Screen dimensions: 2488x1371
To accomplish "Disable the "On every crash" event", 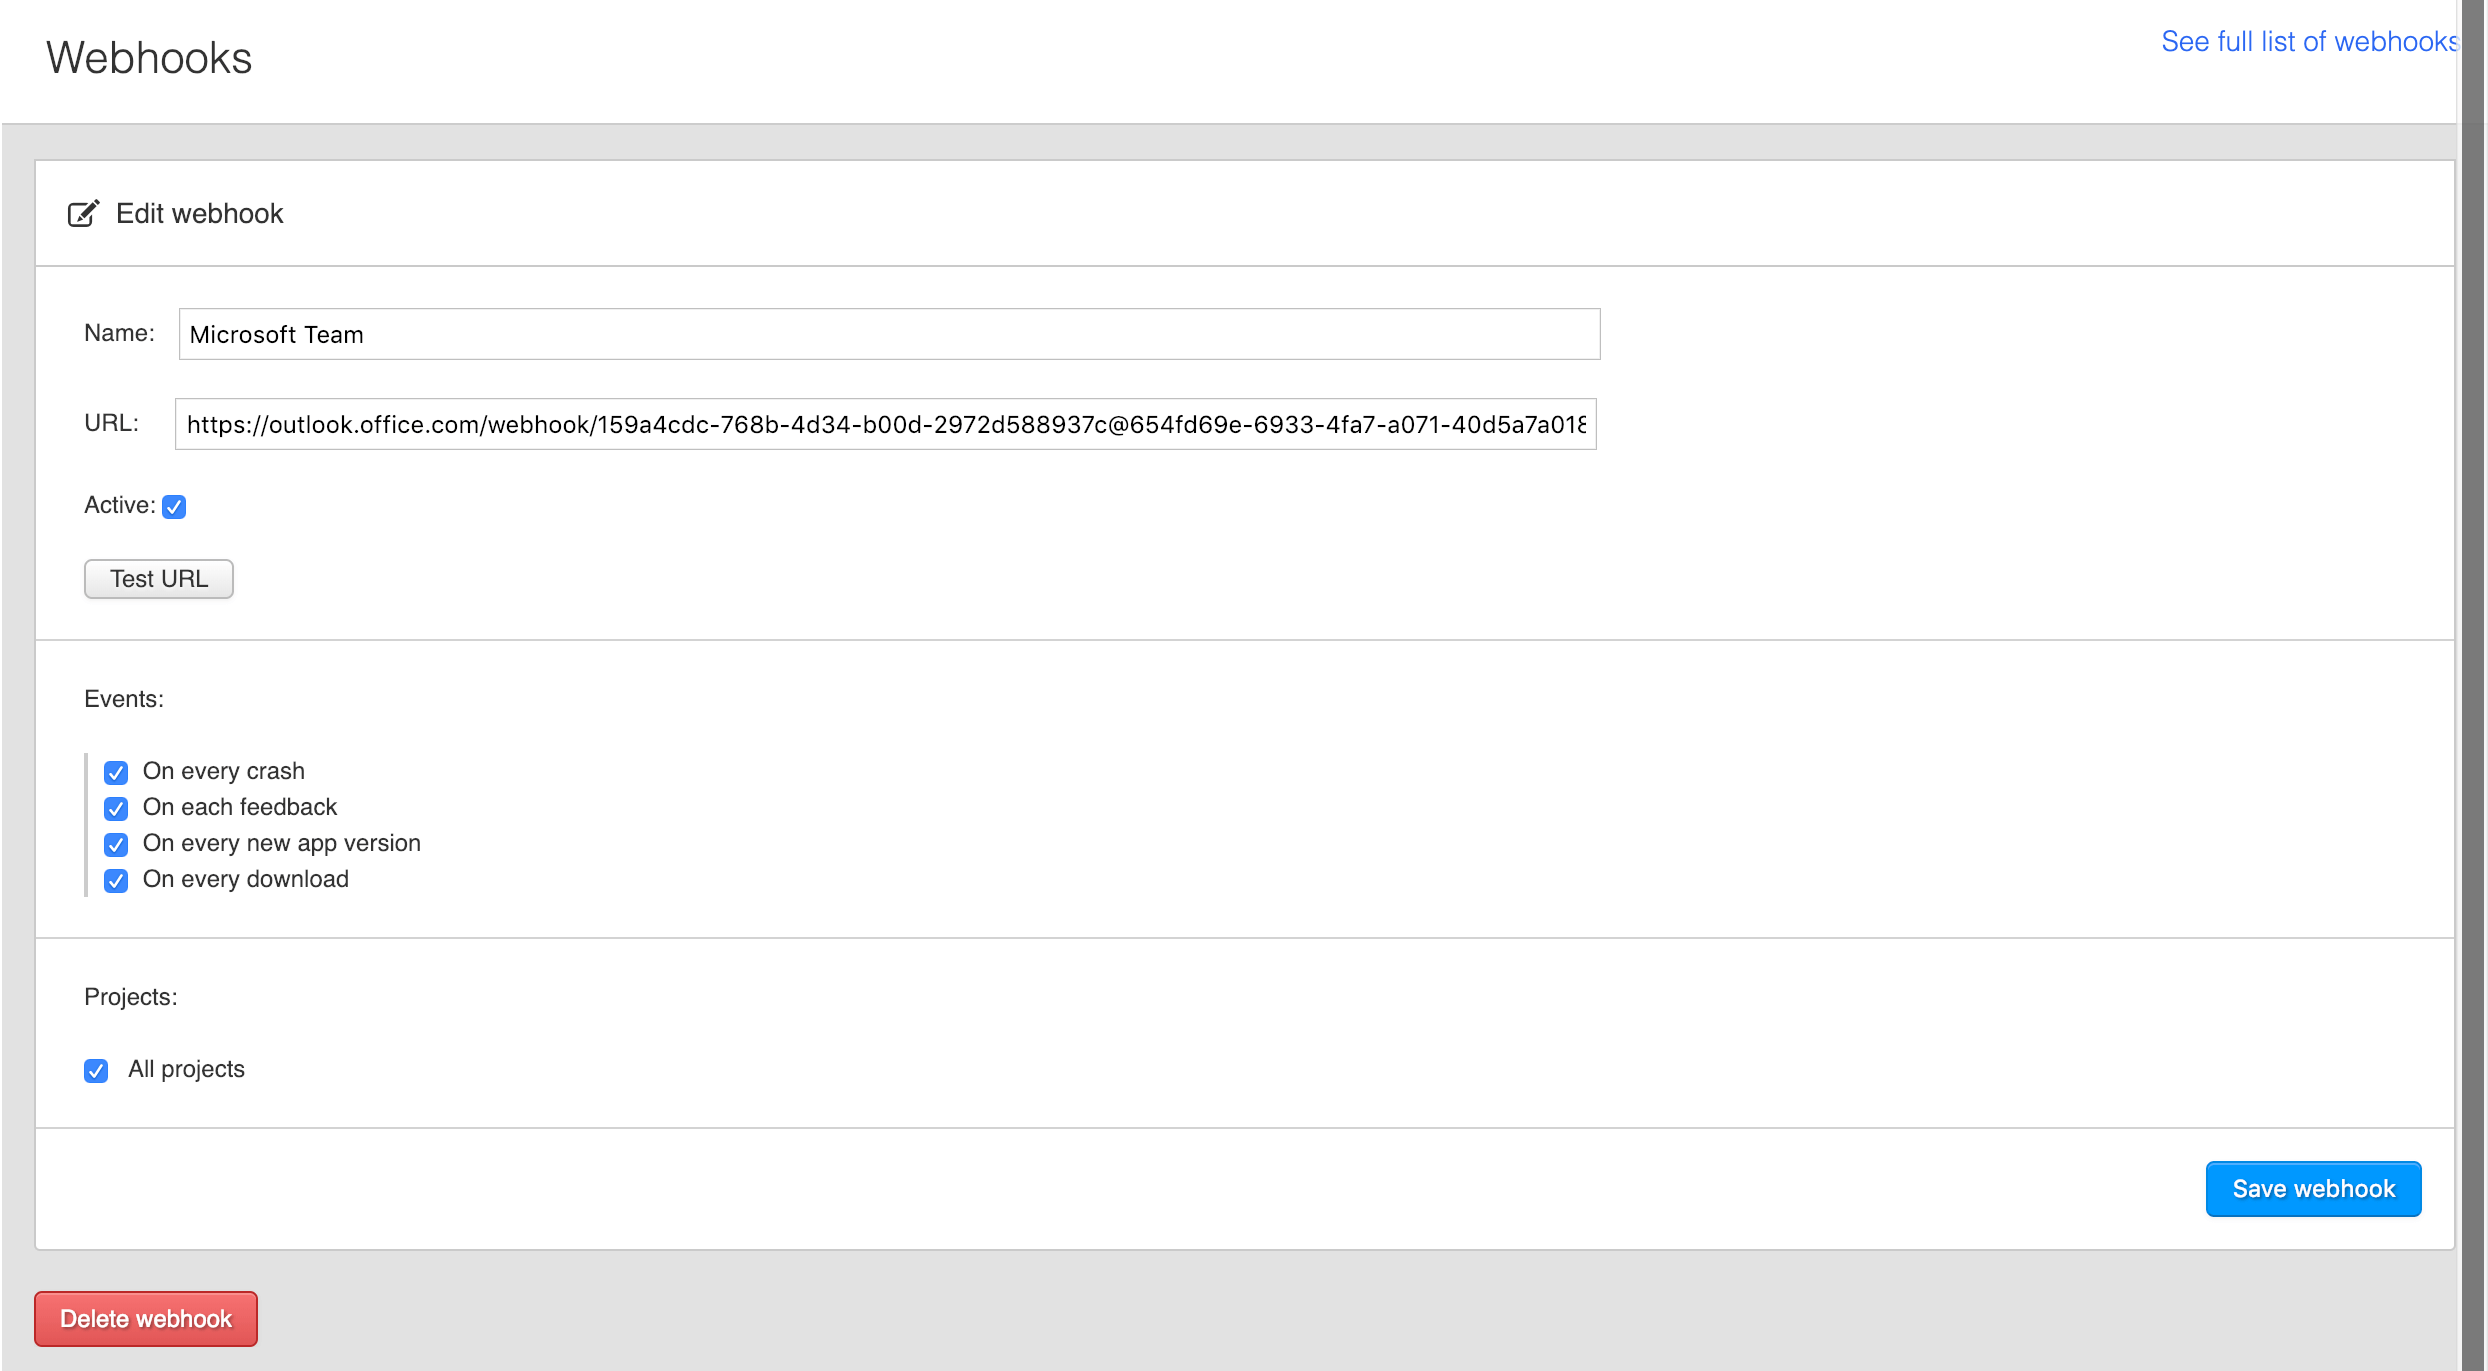I will [x=116, y=772].
